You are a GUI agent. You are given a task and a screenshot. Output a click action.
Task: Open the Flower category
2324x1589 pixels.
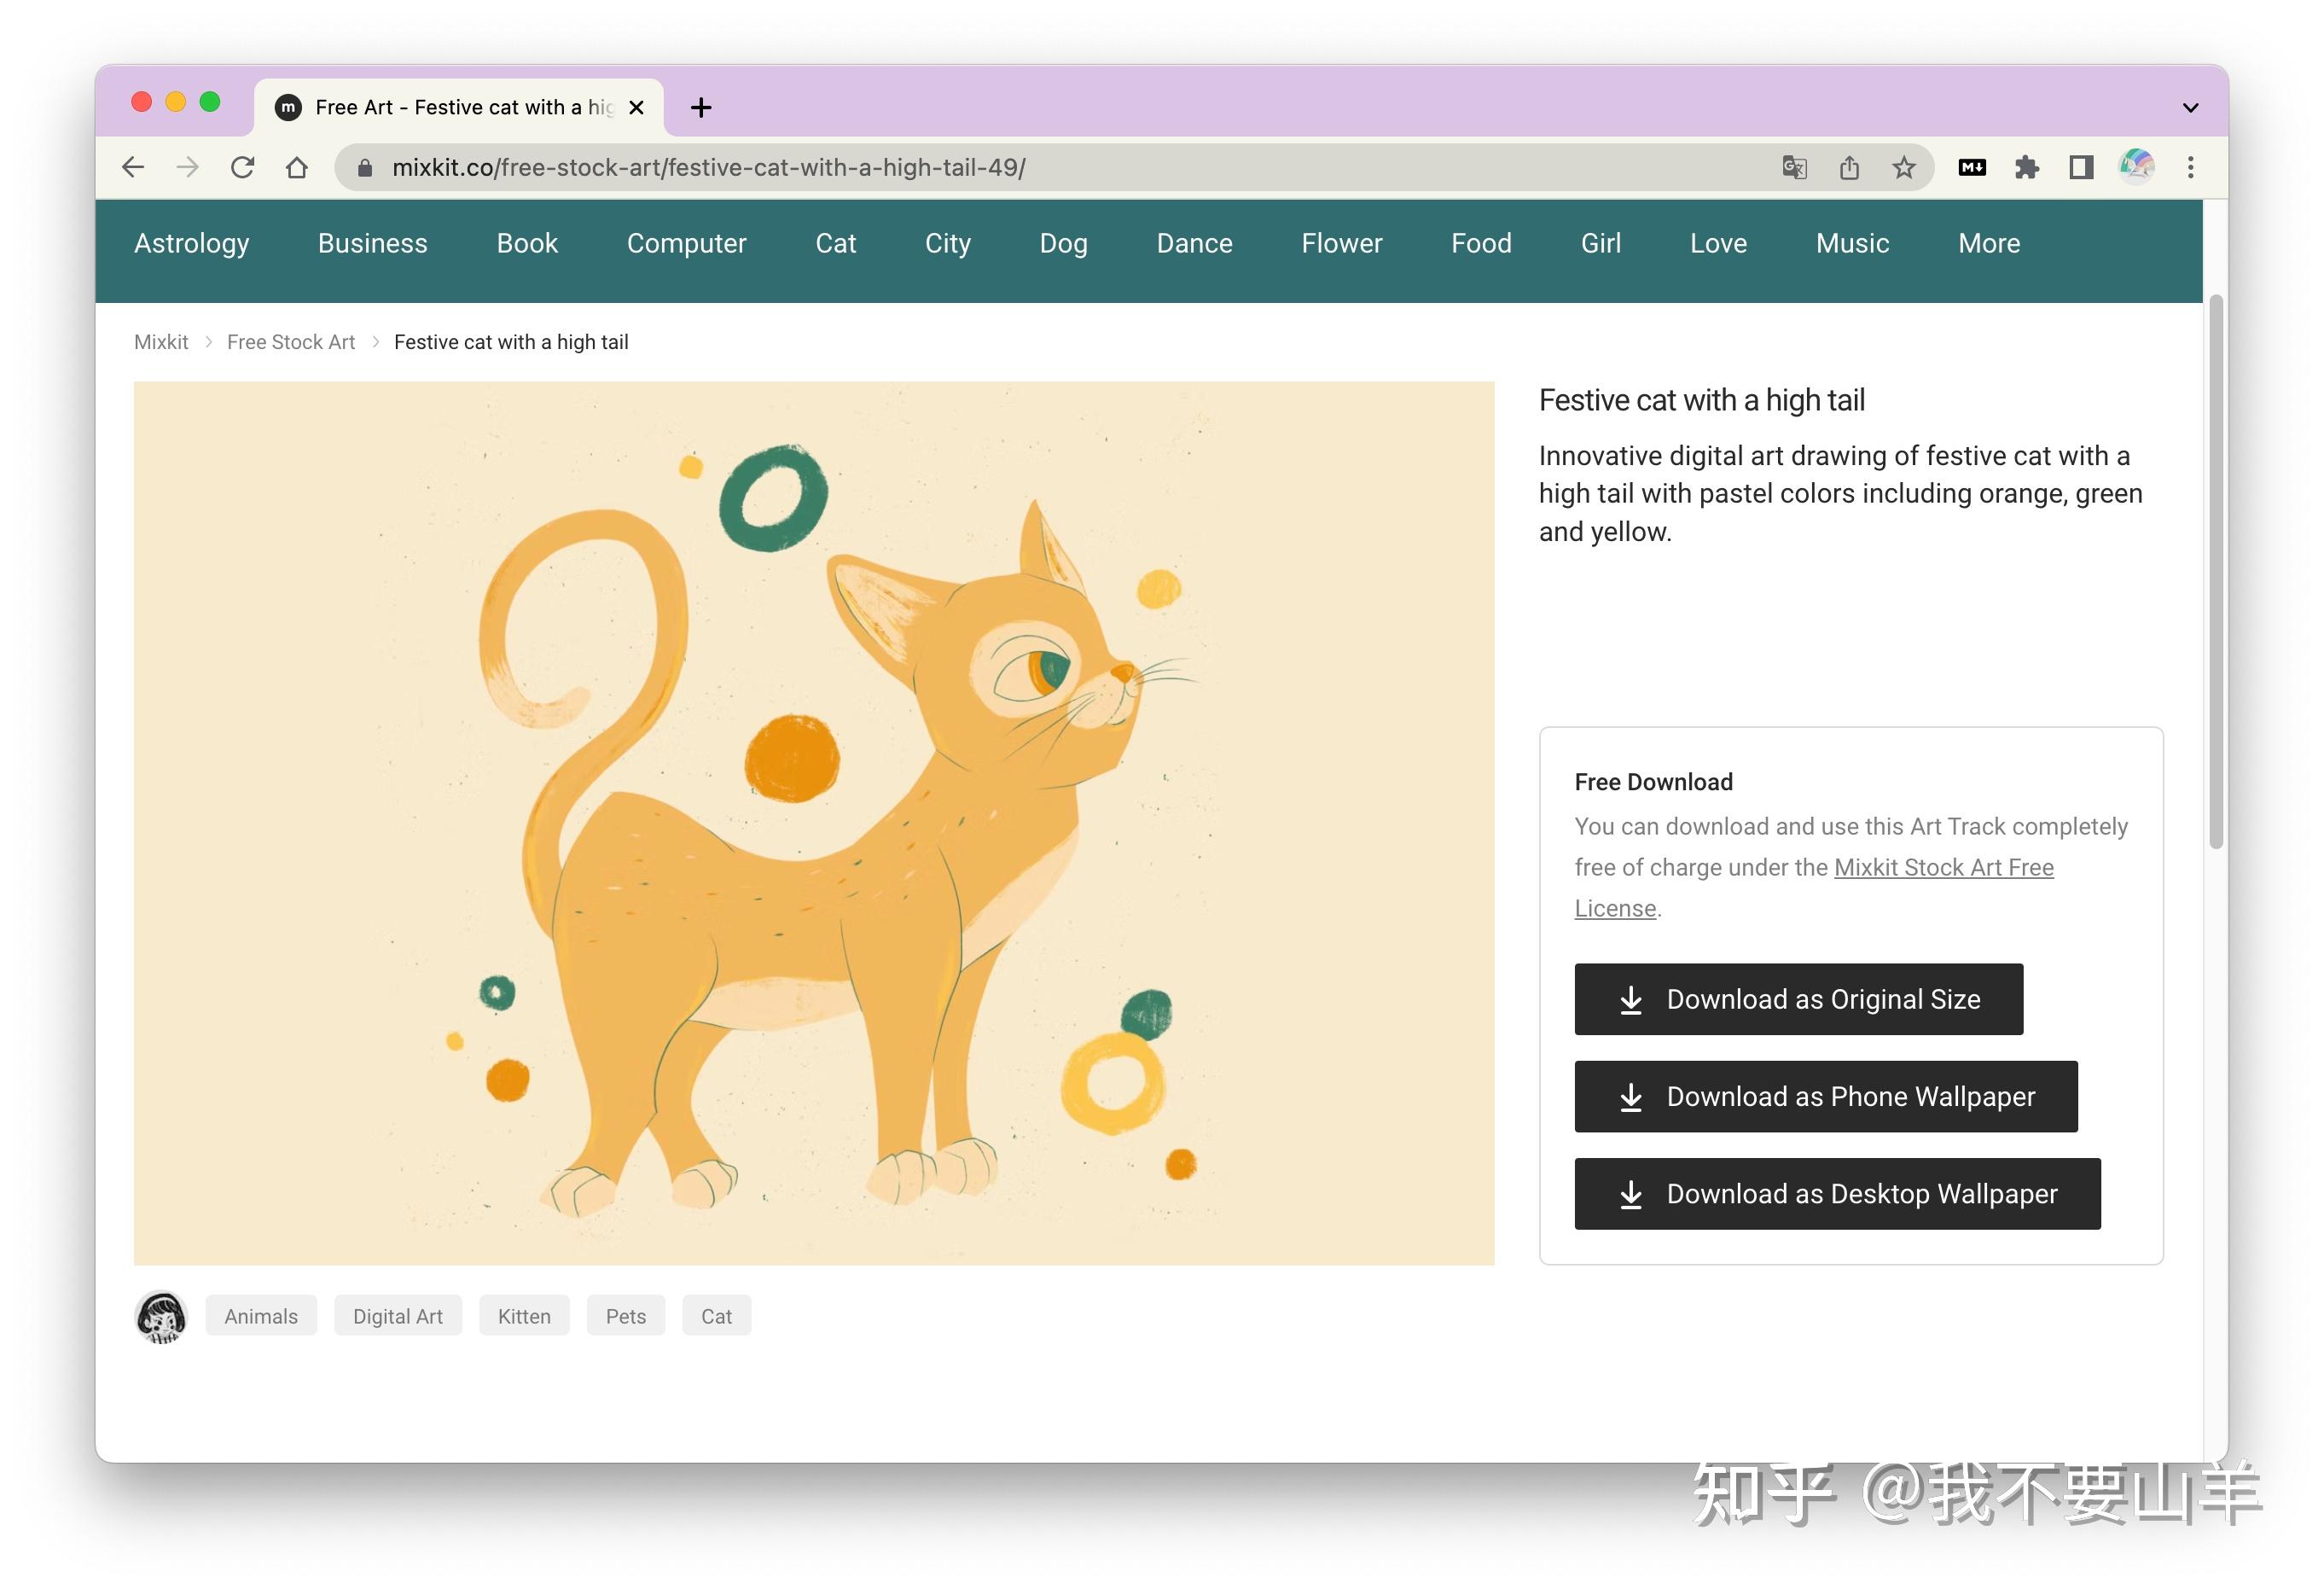[1341, 243]
